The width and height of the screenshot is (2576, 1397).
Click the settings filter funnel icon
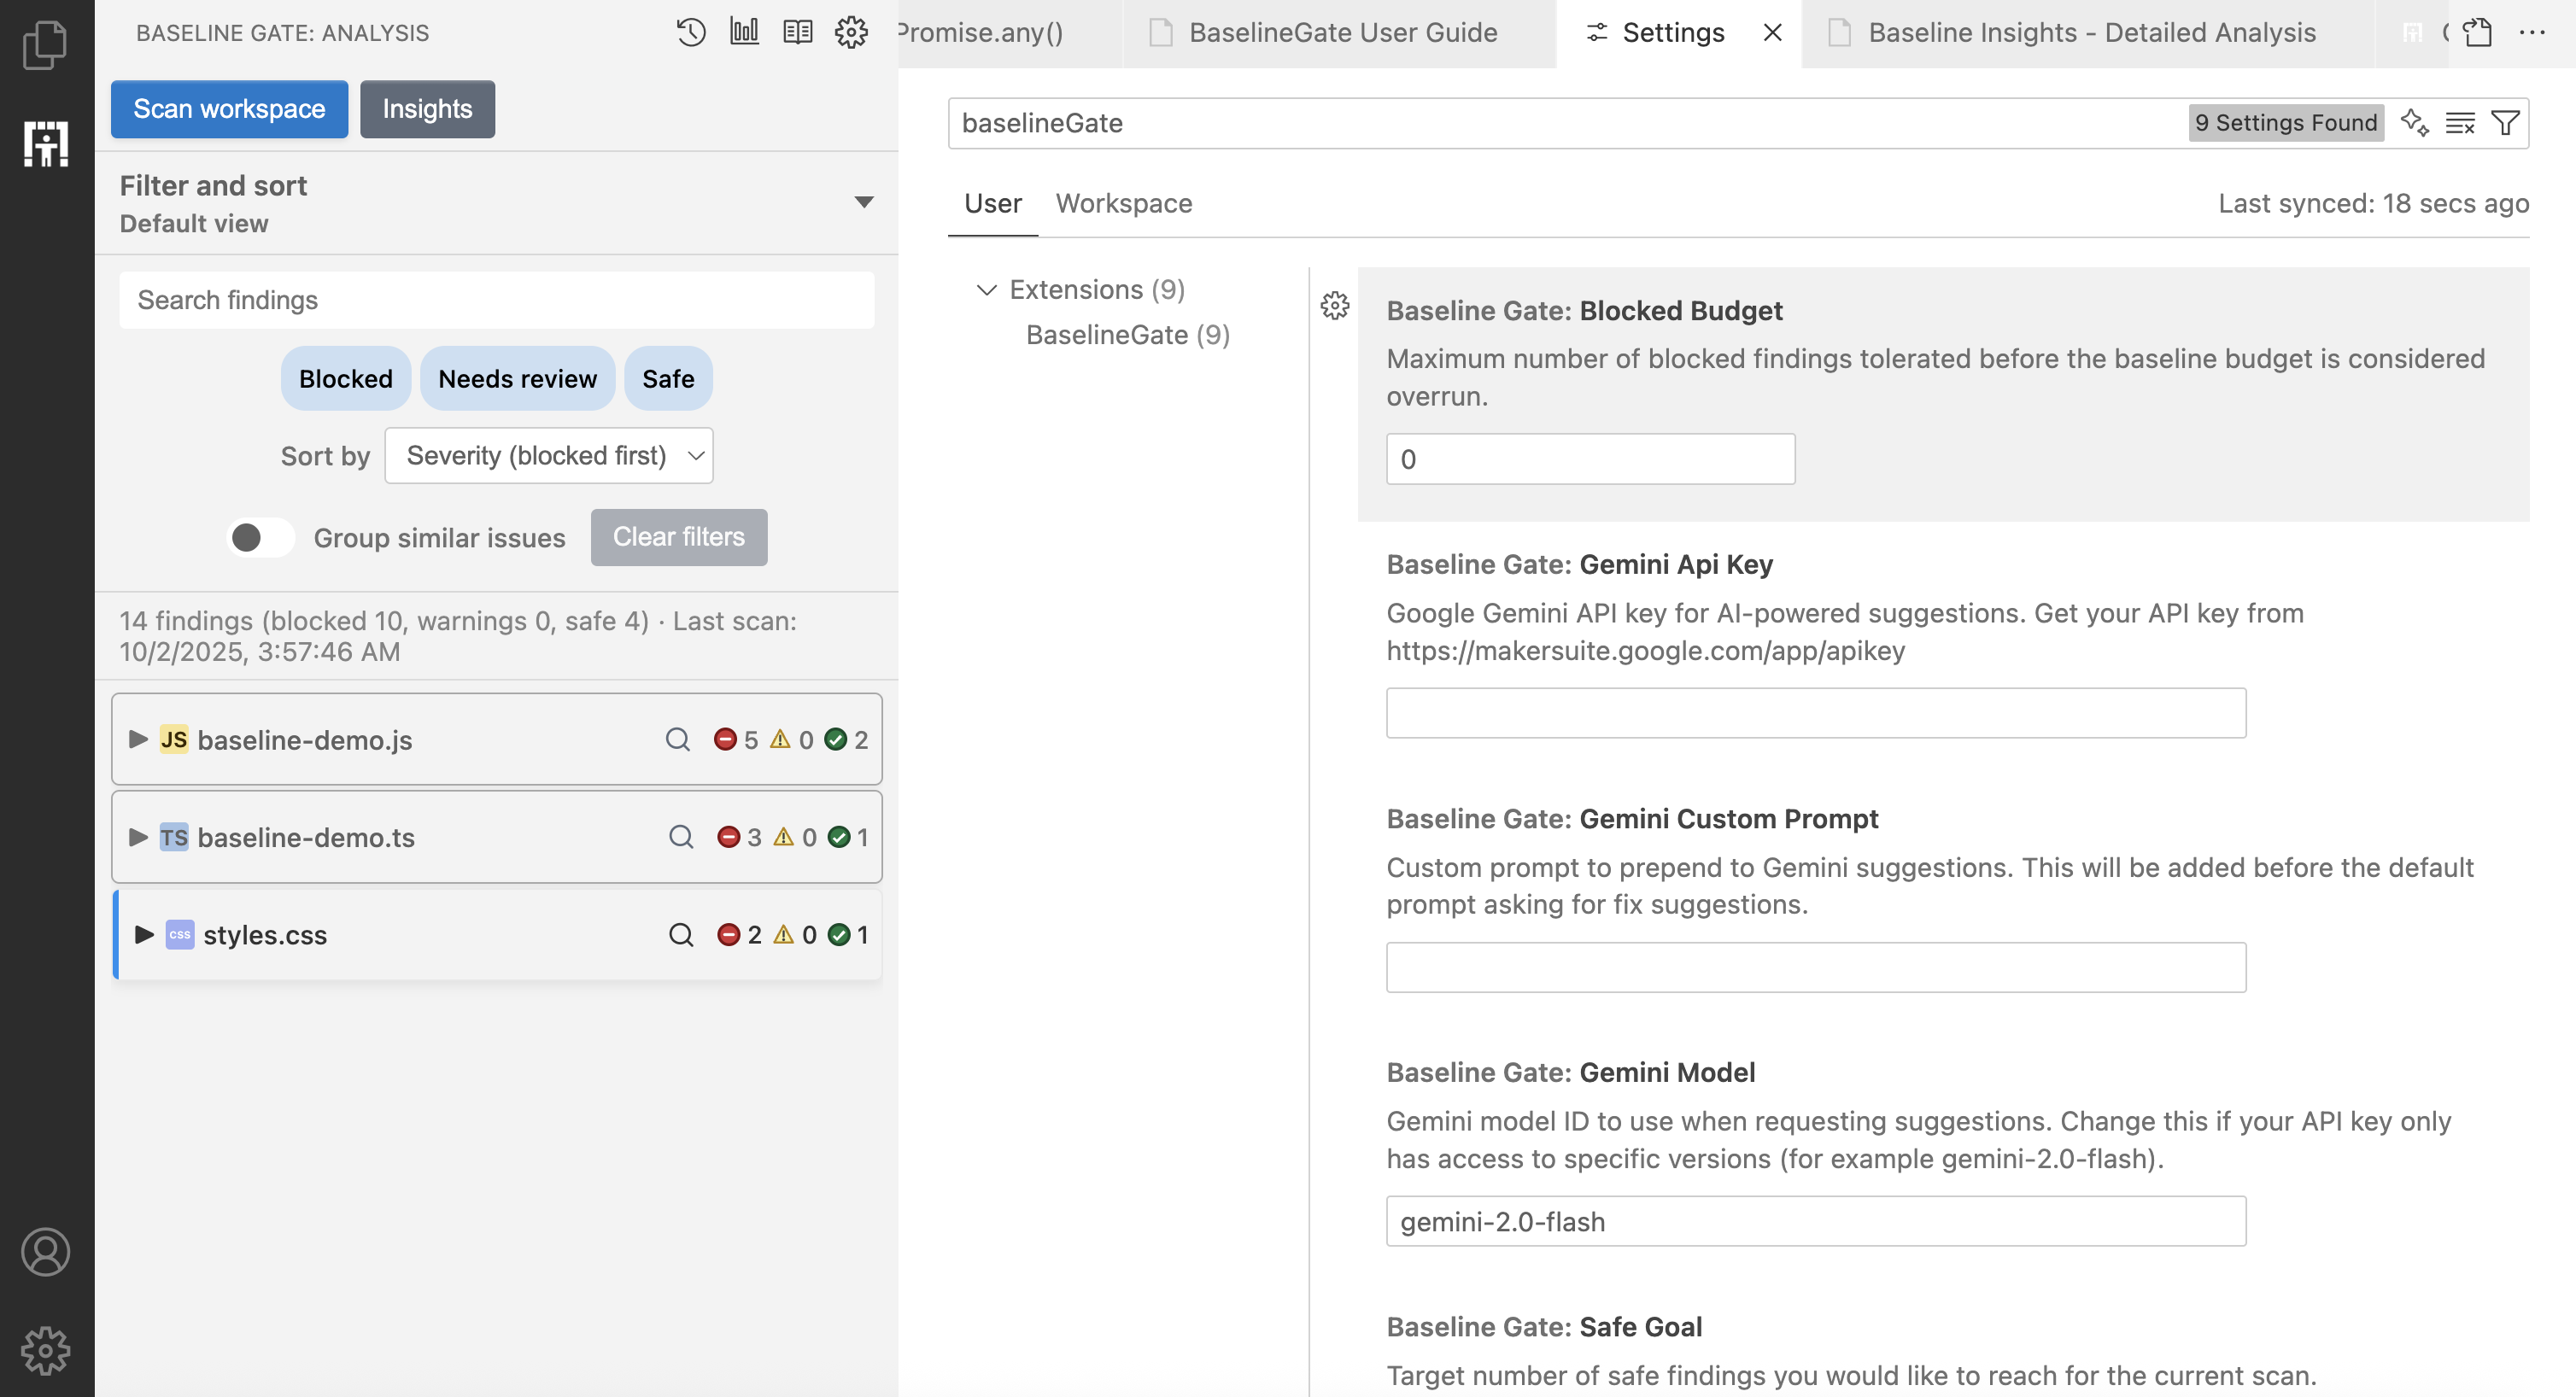[2505, 123]
